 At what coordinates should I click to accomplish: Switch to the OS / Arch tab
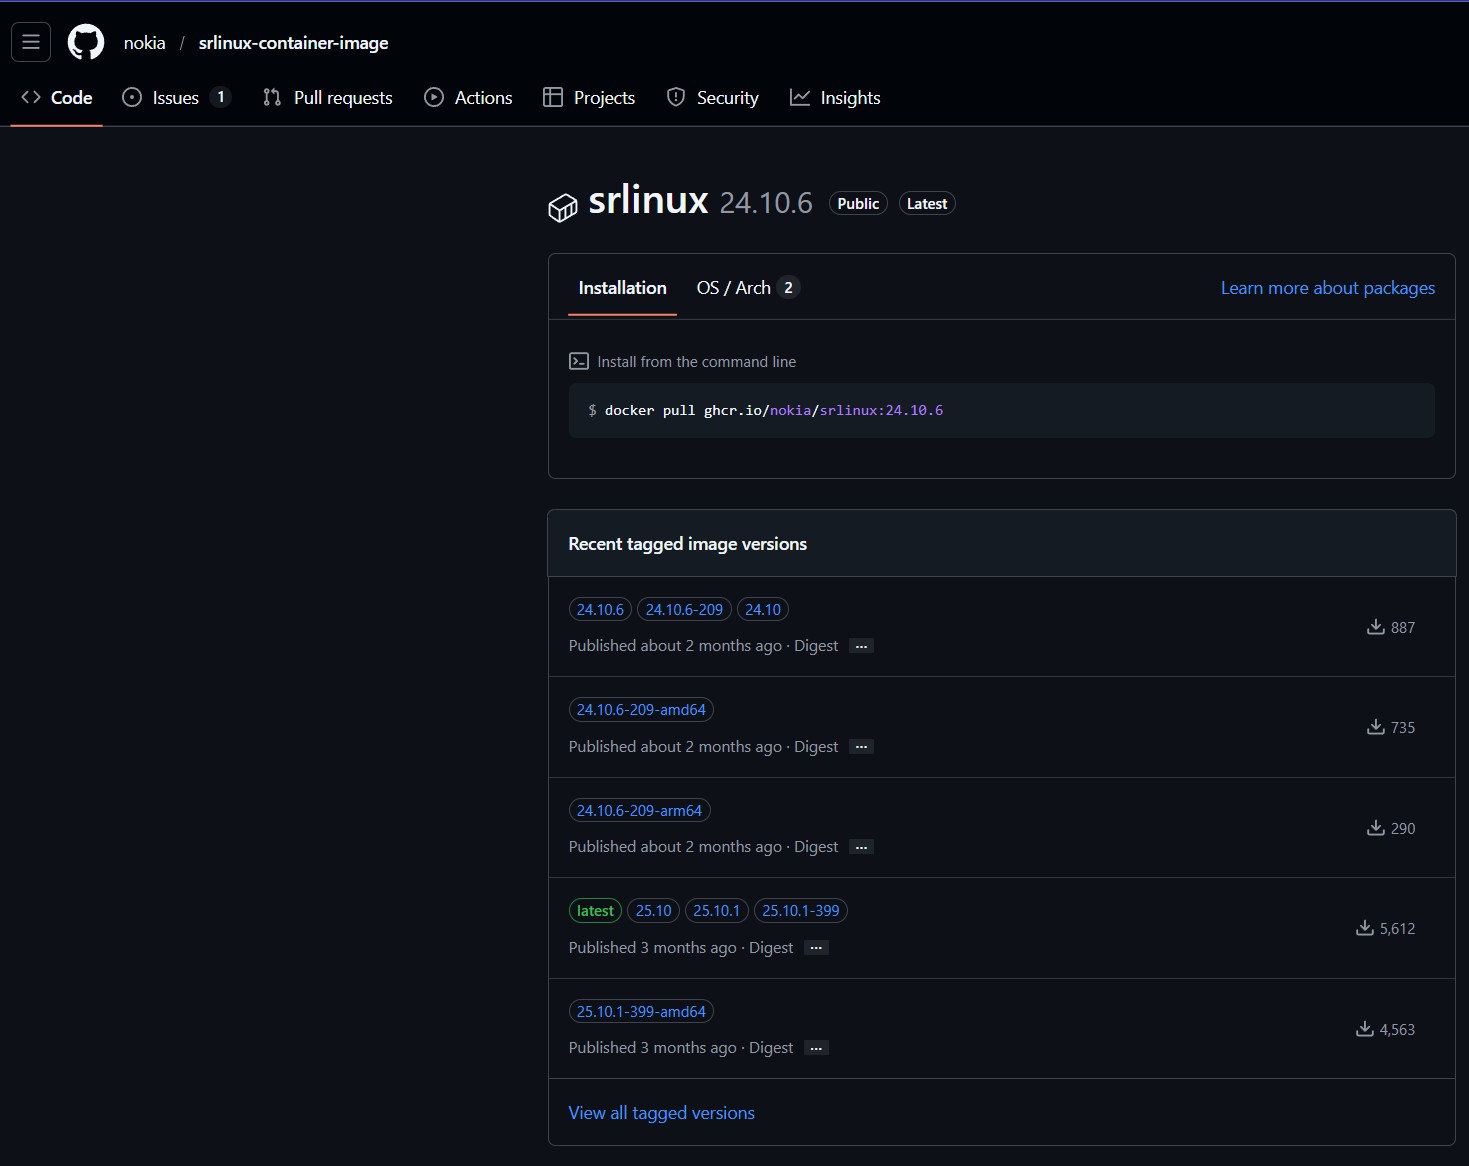(734, 287)
